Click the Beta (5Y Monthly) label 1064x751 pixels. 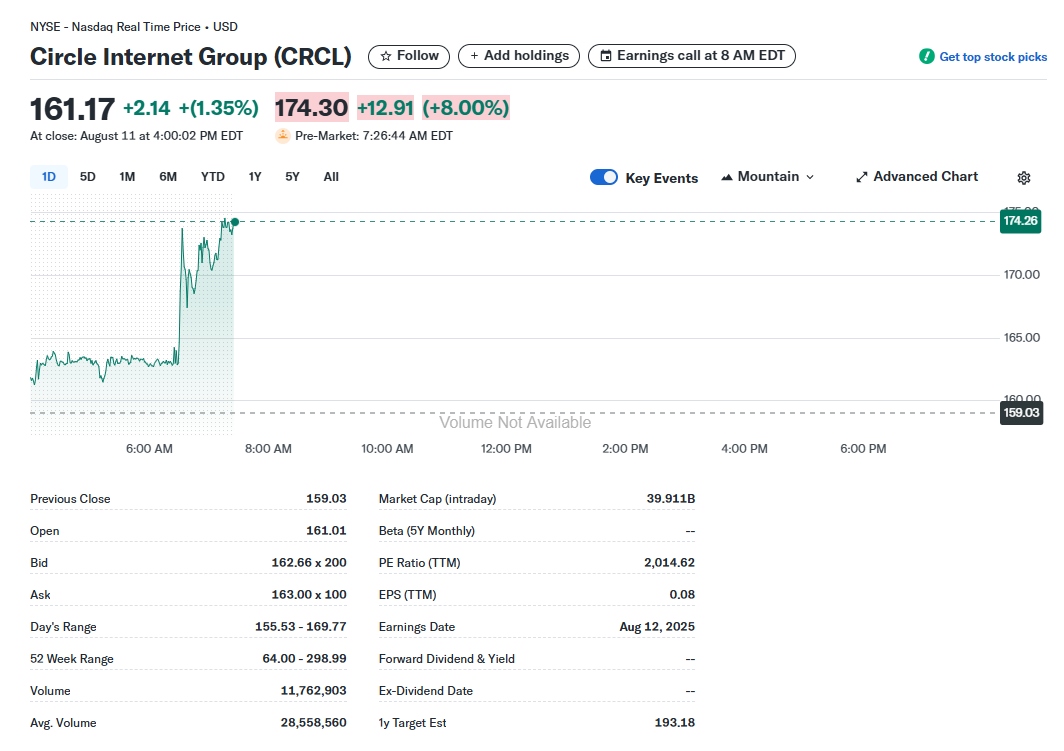(427, 531)
